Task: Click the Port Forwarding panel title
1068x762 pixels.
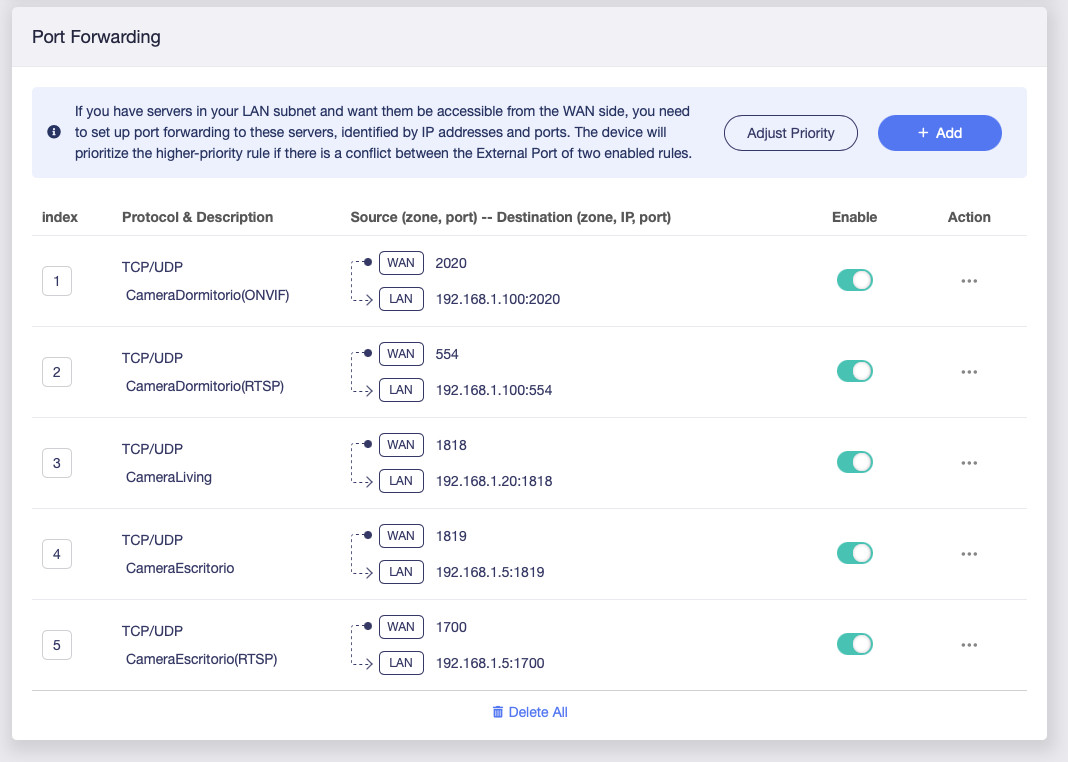Action: tap(96, 37)
